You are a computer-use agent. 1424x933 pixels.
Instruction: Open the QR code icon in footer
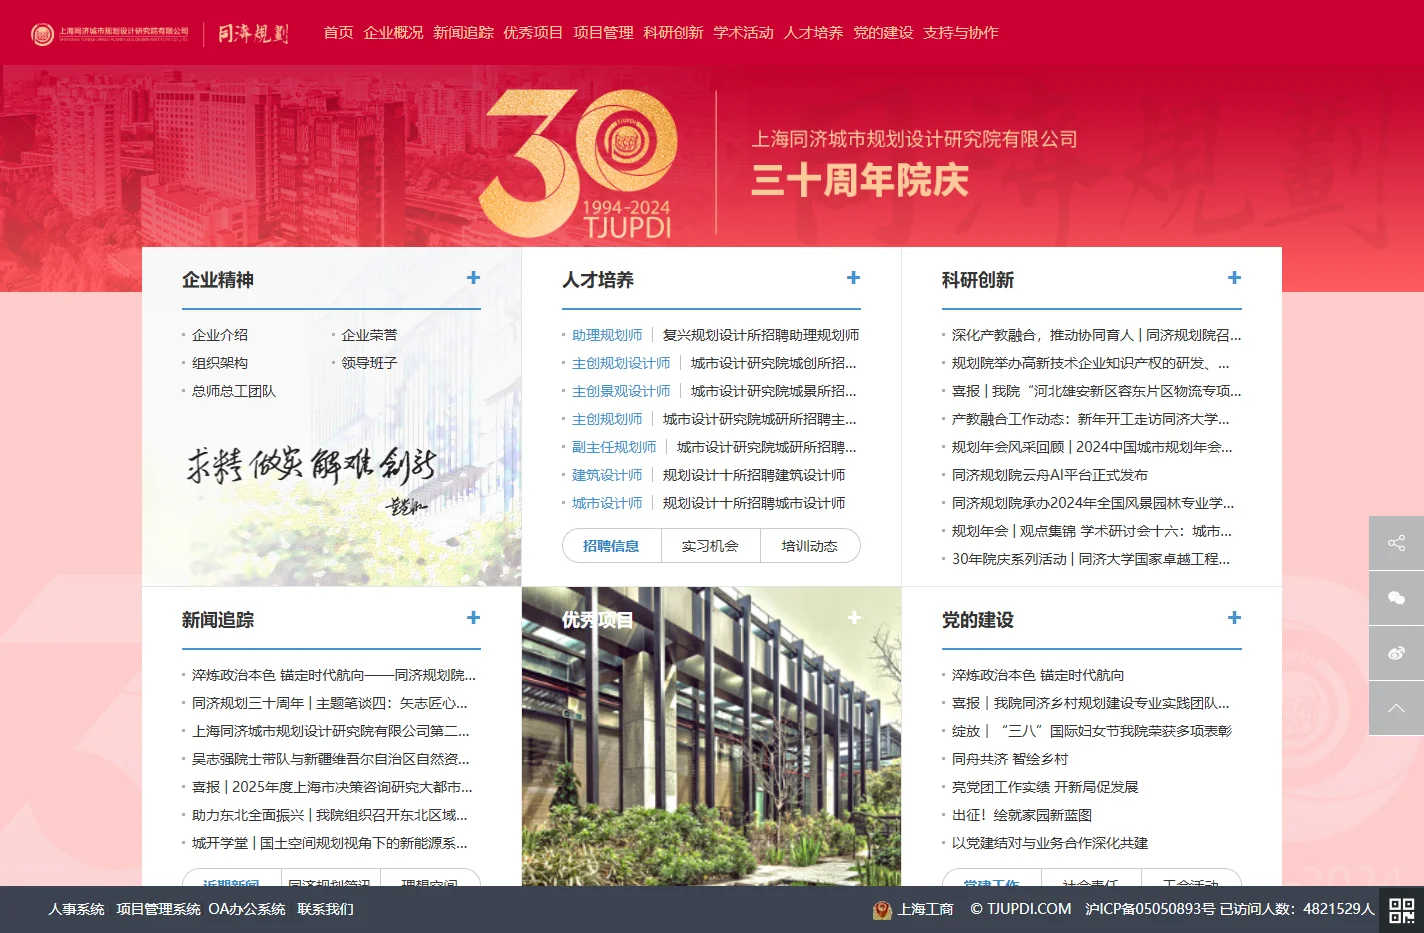[1401, 910]
